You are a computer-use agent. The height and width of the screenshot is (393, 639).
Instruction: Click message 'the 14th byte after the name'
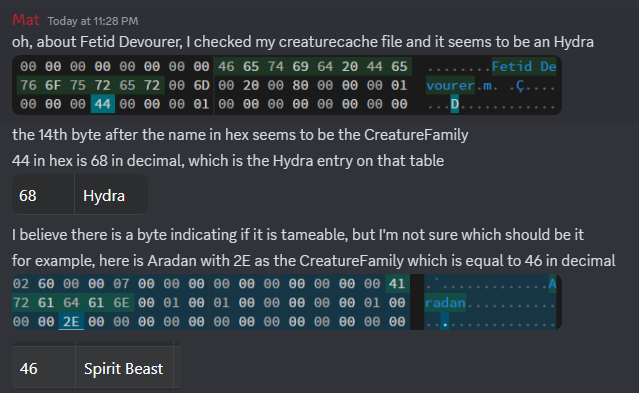pyautogui.click(x=240, y=135)
